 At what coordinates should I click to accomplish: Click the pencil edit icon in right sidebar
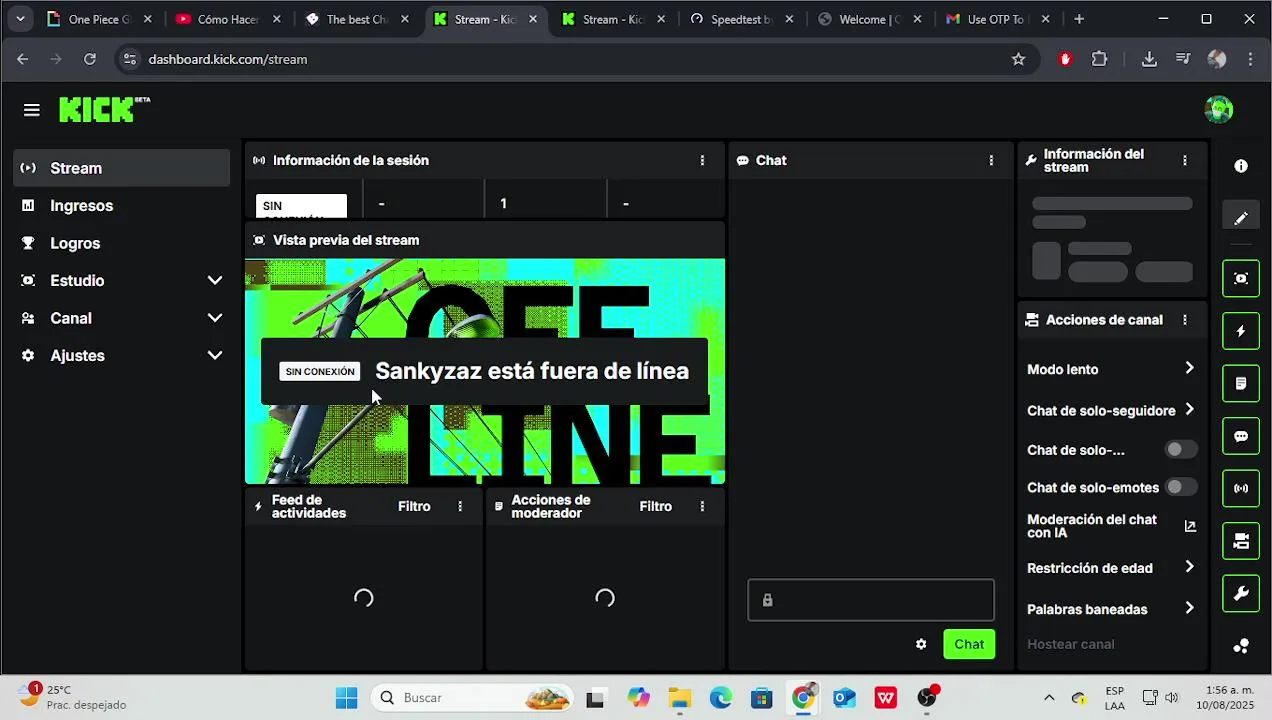click(x=1241, y=218)
